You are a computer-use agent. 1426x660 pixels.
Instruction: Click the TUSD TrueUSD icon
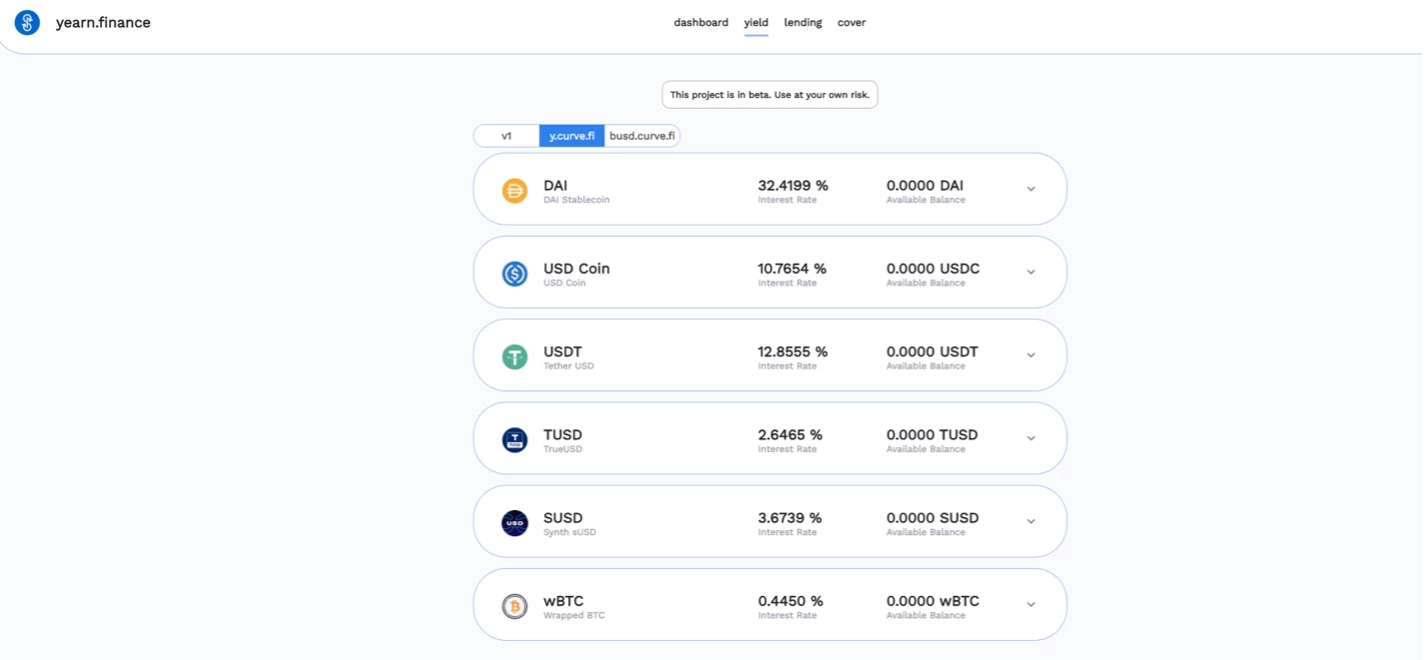(515, 439)
